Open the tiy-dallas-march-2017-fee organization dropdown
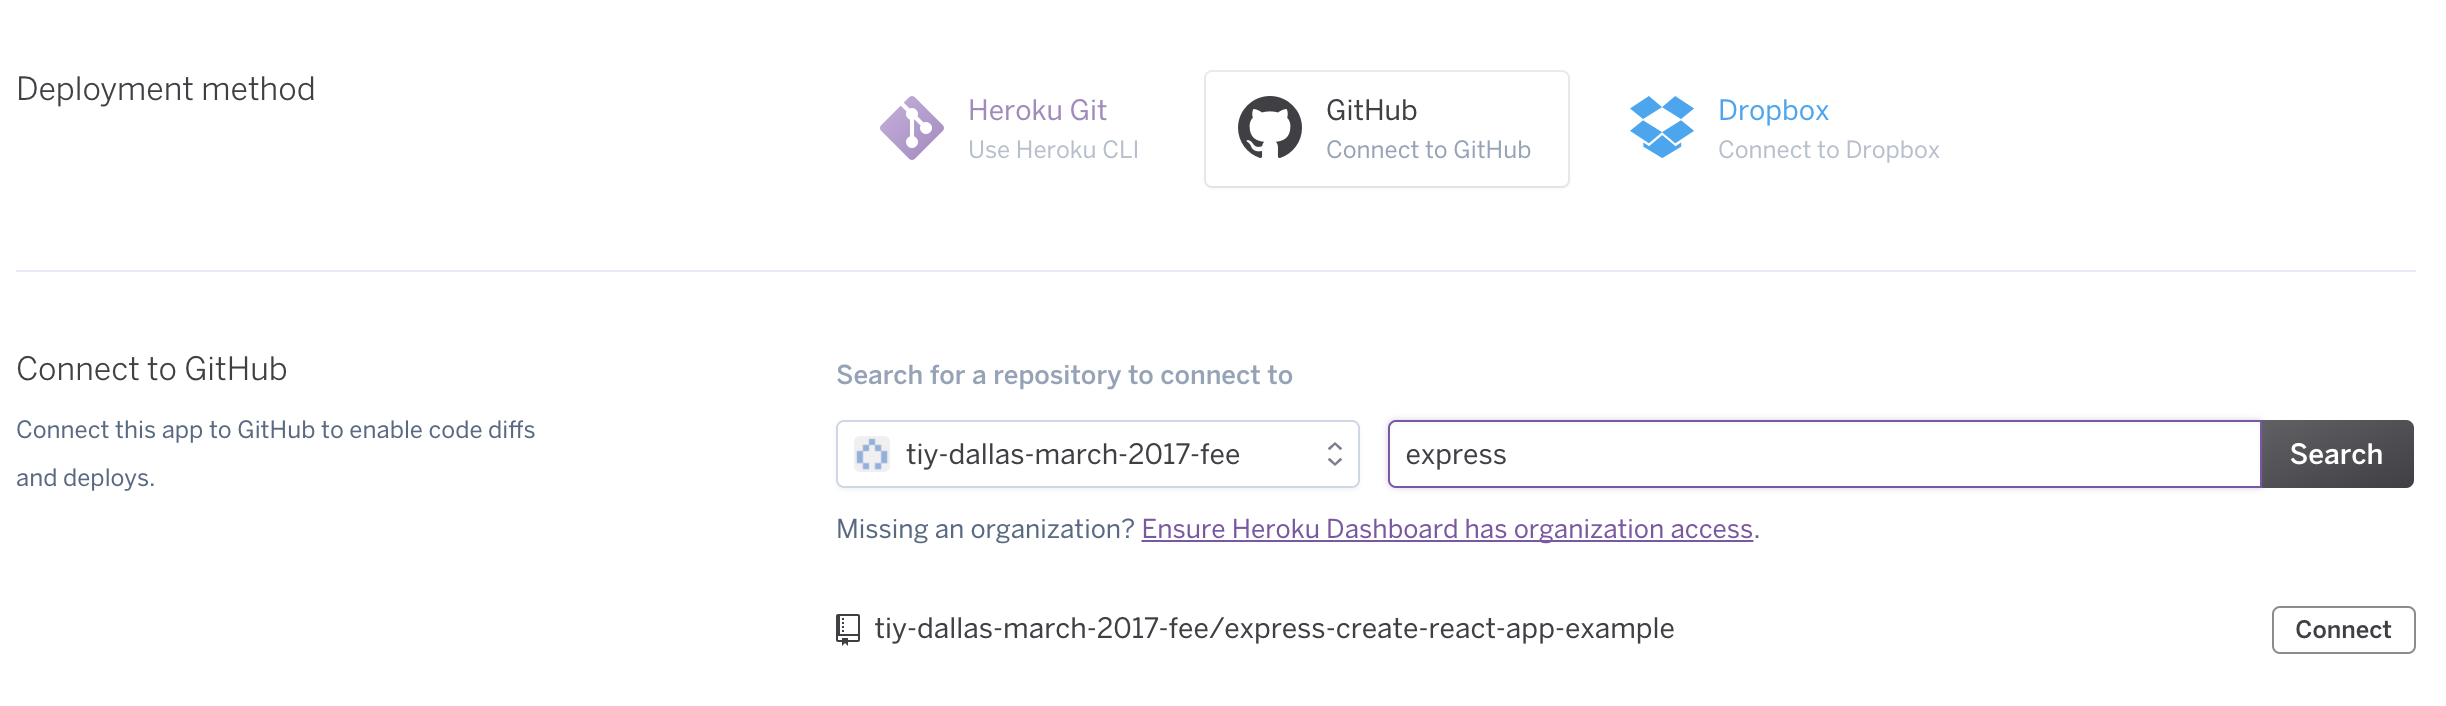This screenshot has height=706, width=2446. coord(1097,454)
